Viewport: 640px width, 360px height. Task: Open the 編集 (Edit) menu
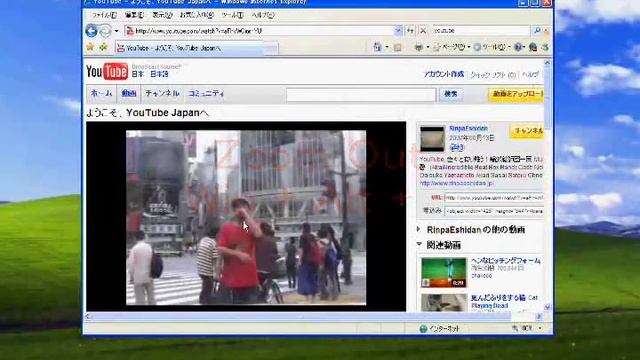(x=134, y=15)
